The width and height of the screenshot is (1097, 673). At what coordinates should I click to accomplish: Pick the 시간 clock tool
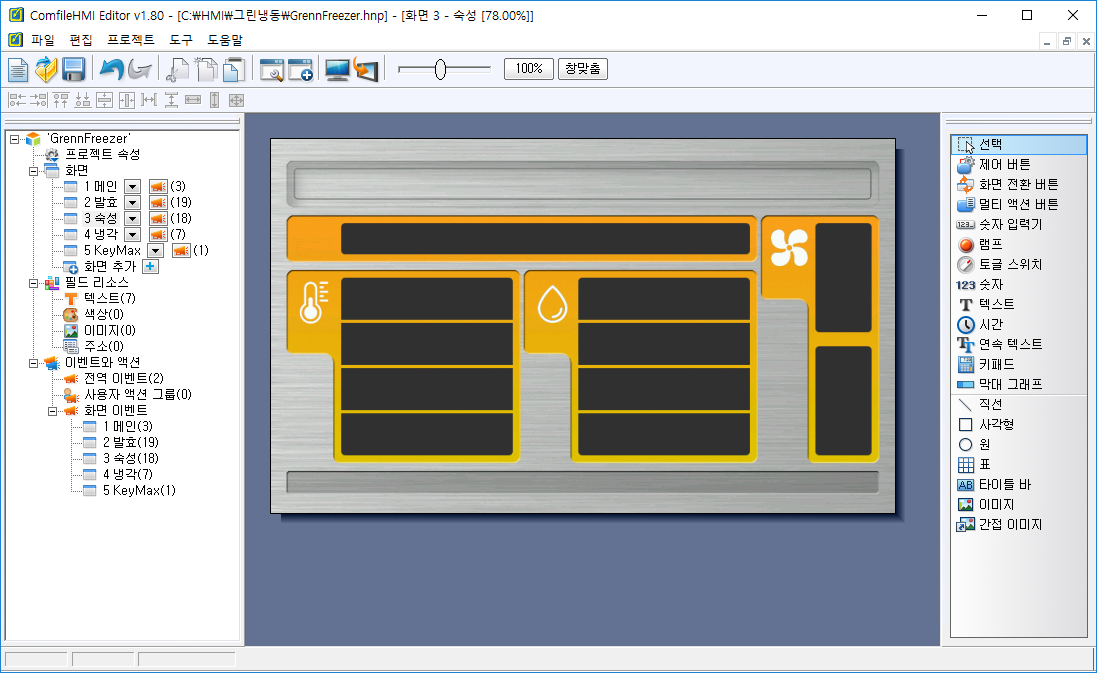click(x=990, y=324)
